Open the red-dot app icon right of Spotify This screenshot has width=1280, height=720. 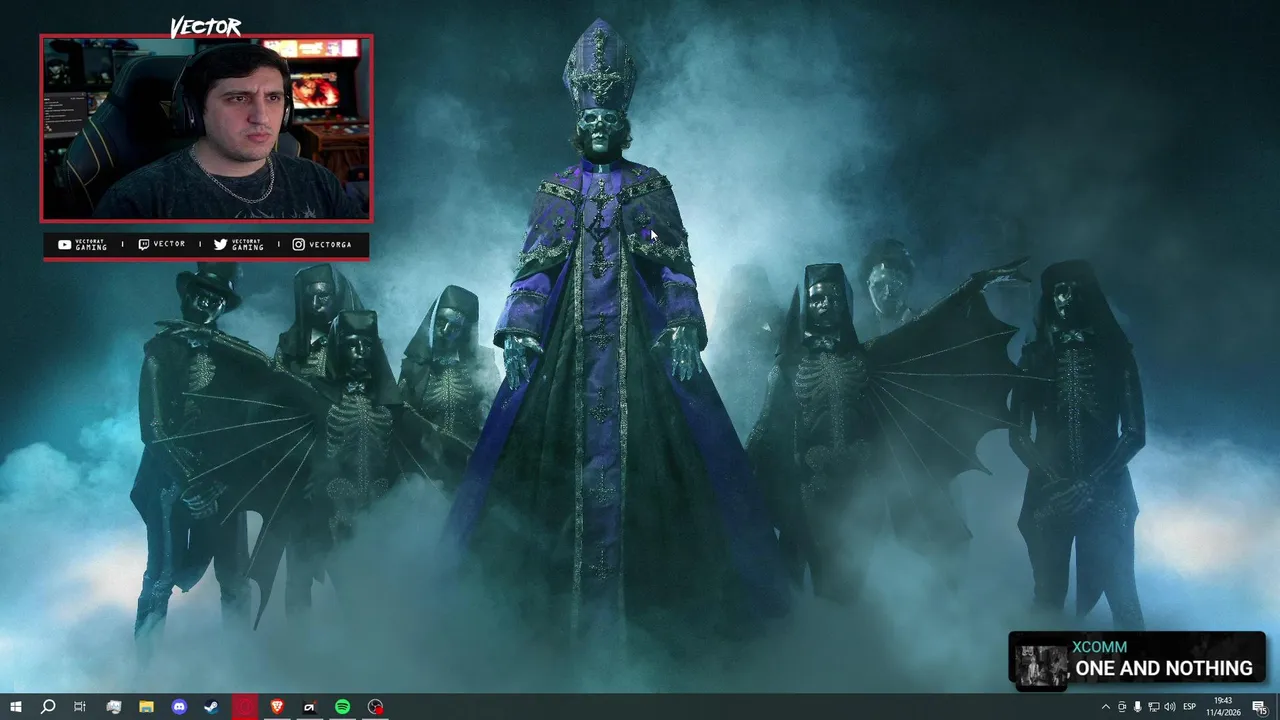[375, 707]
